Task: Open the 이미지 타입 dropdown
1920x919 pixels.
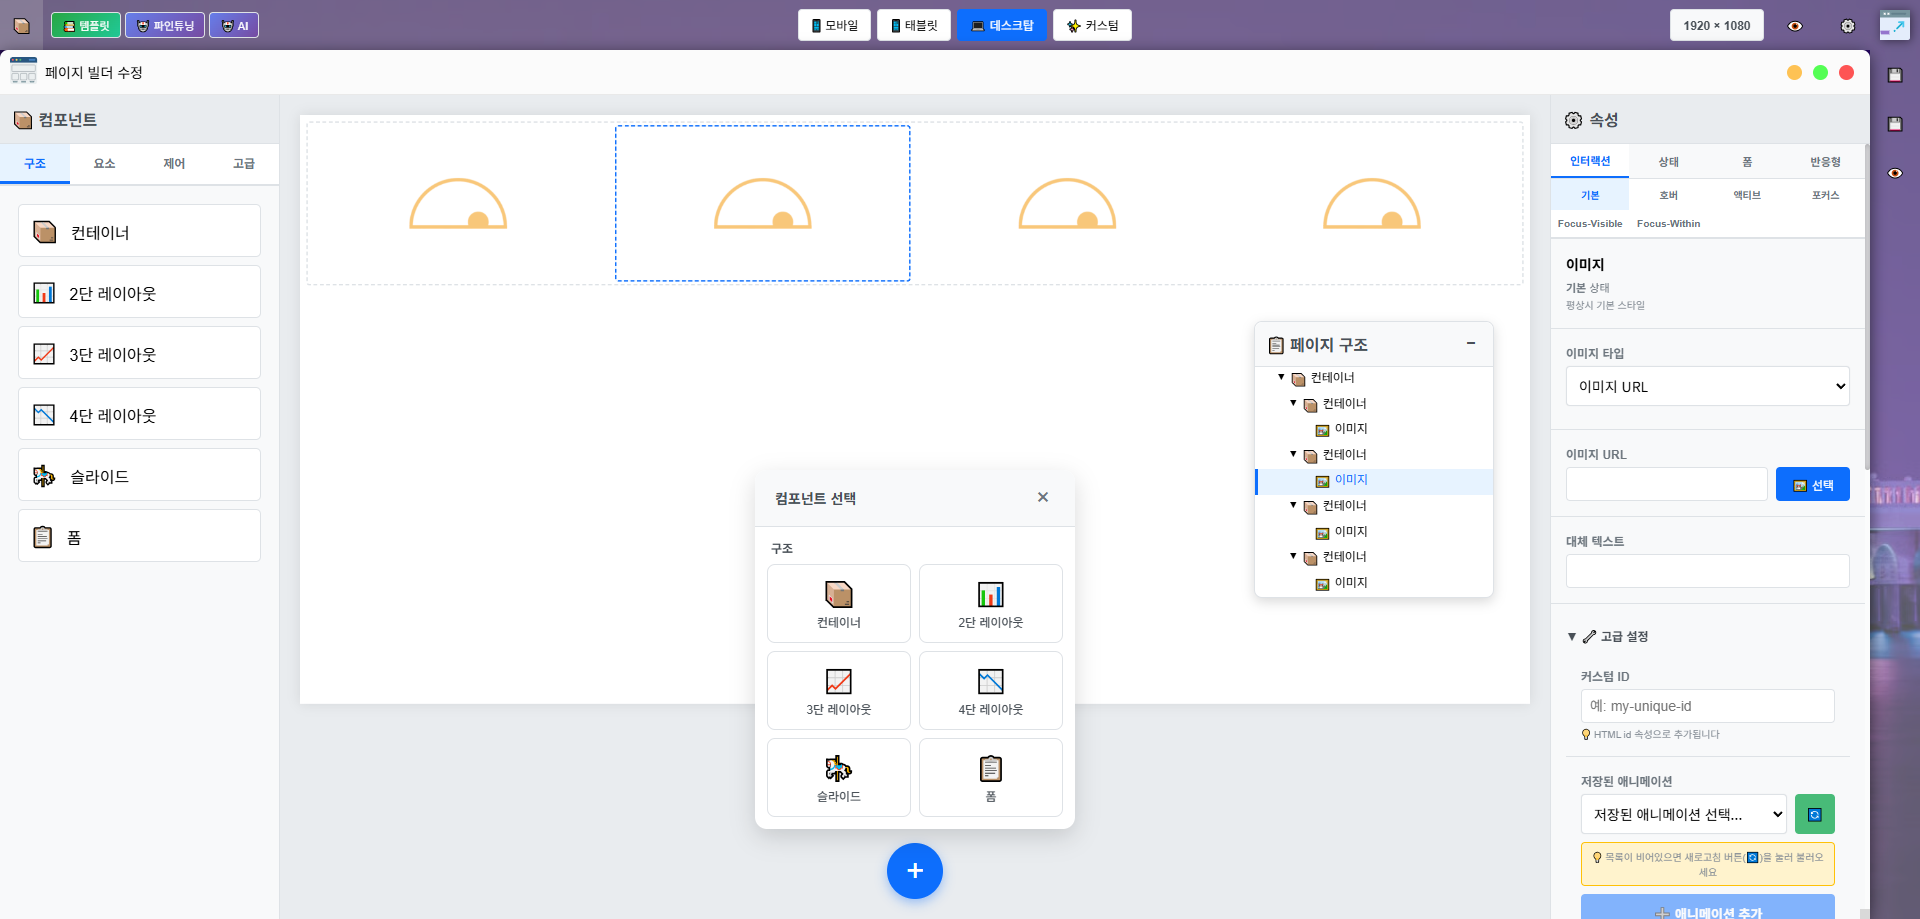Action: point(1707,386)
